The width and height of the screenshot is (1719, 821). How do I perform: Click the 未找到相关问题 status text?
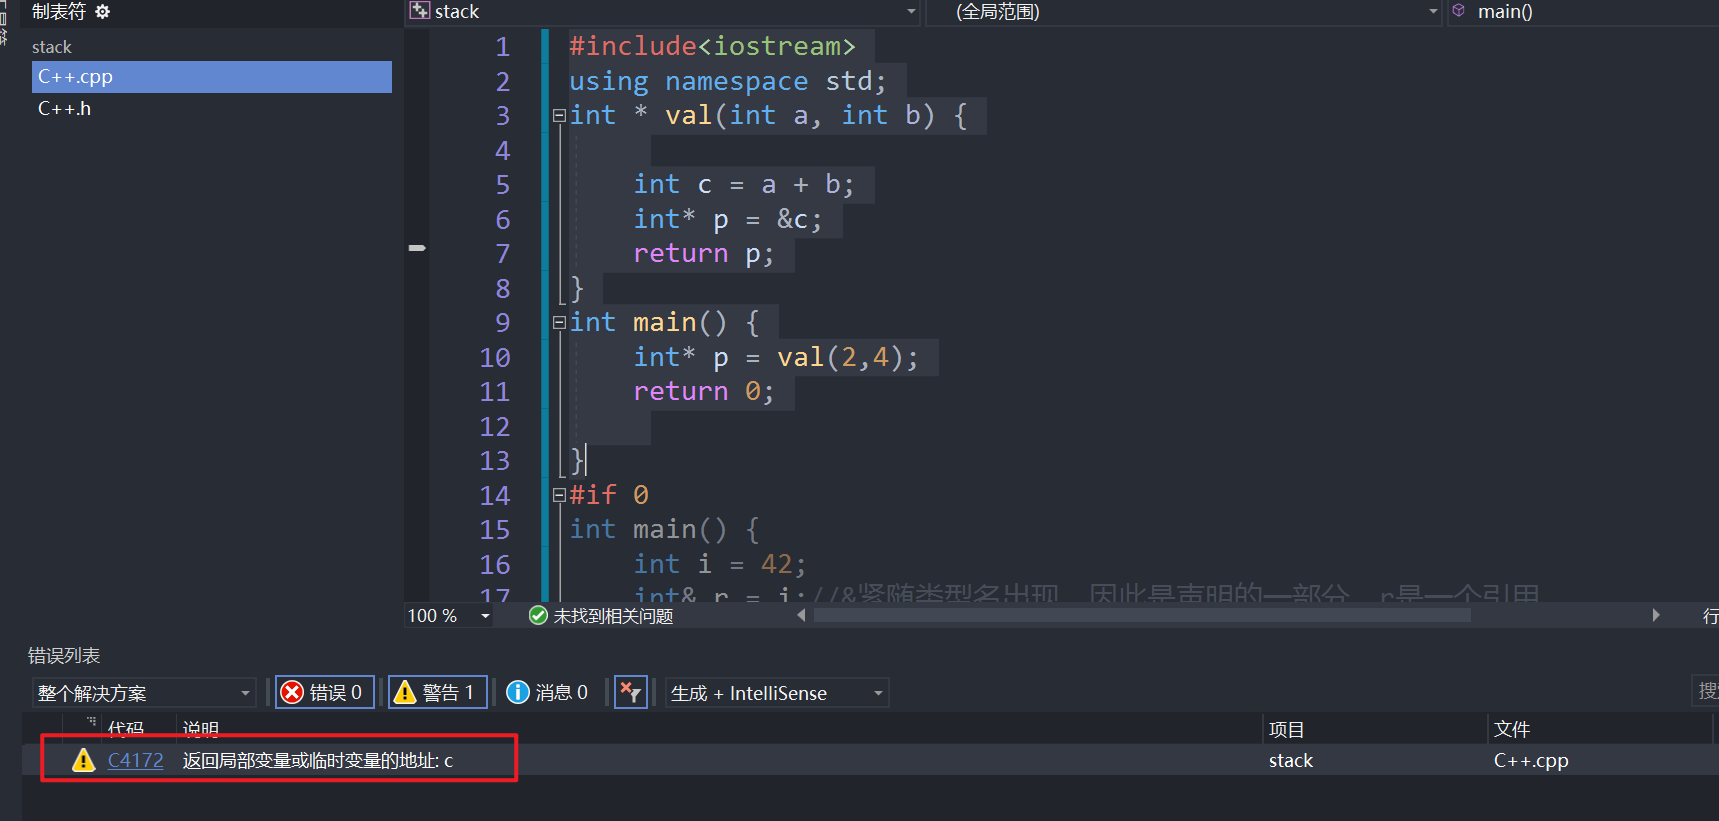coord(613,616)
